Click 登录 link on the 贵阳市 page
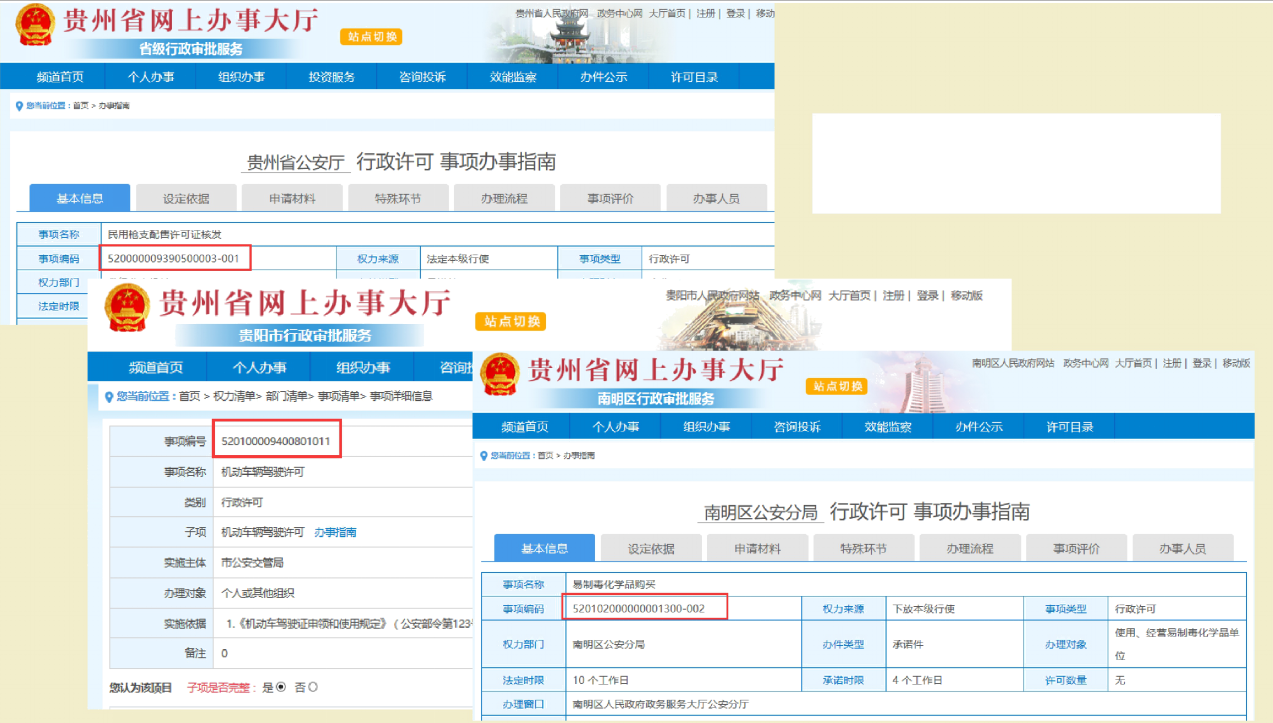 pos(928,296)
